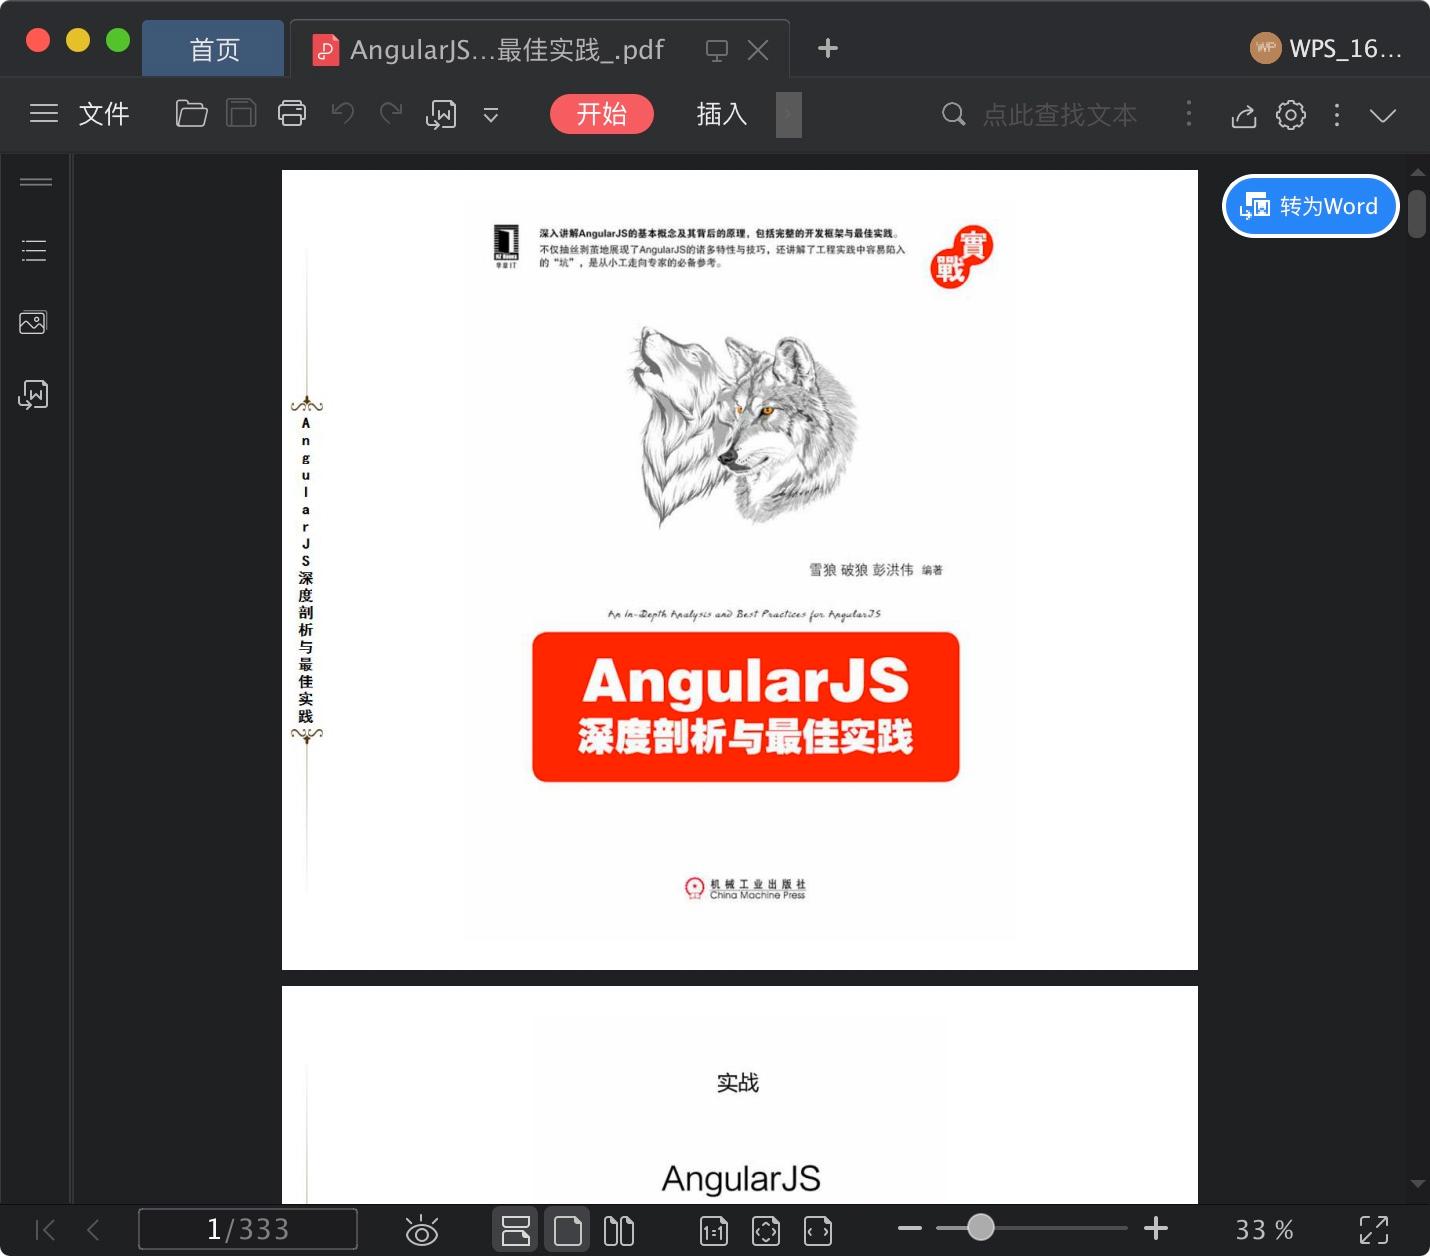Screen dimensions: 1430x1256
Task: Open a file with the folder icon
Action: pos(191,114)
